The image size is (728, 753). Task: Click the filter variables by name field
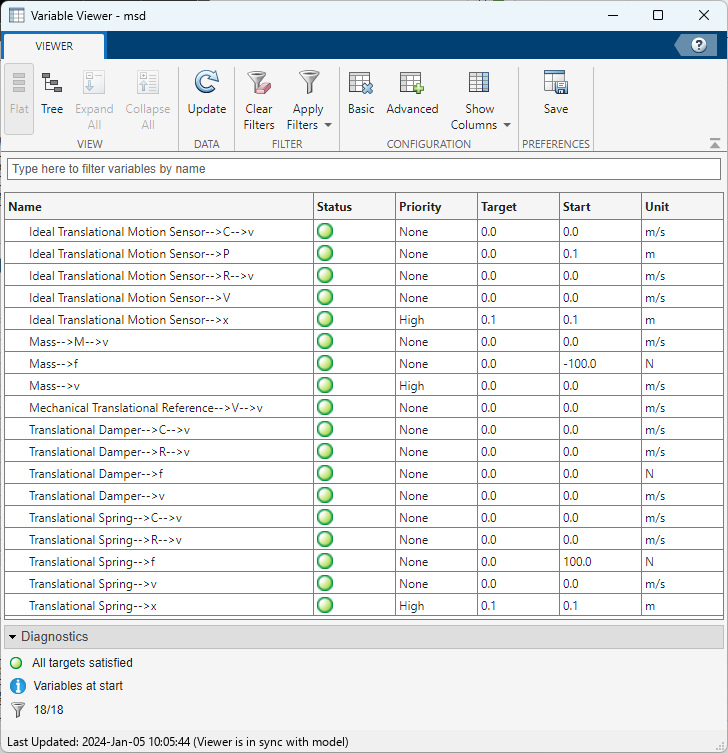[x=363, y=169]
